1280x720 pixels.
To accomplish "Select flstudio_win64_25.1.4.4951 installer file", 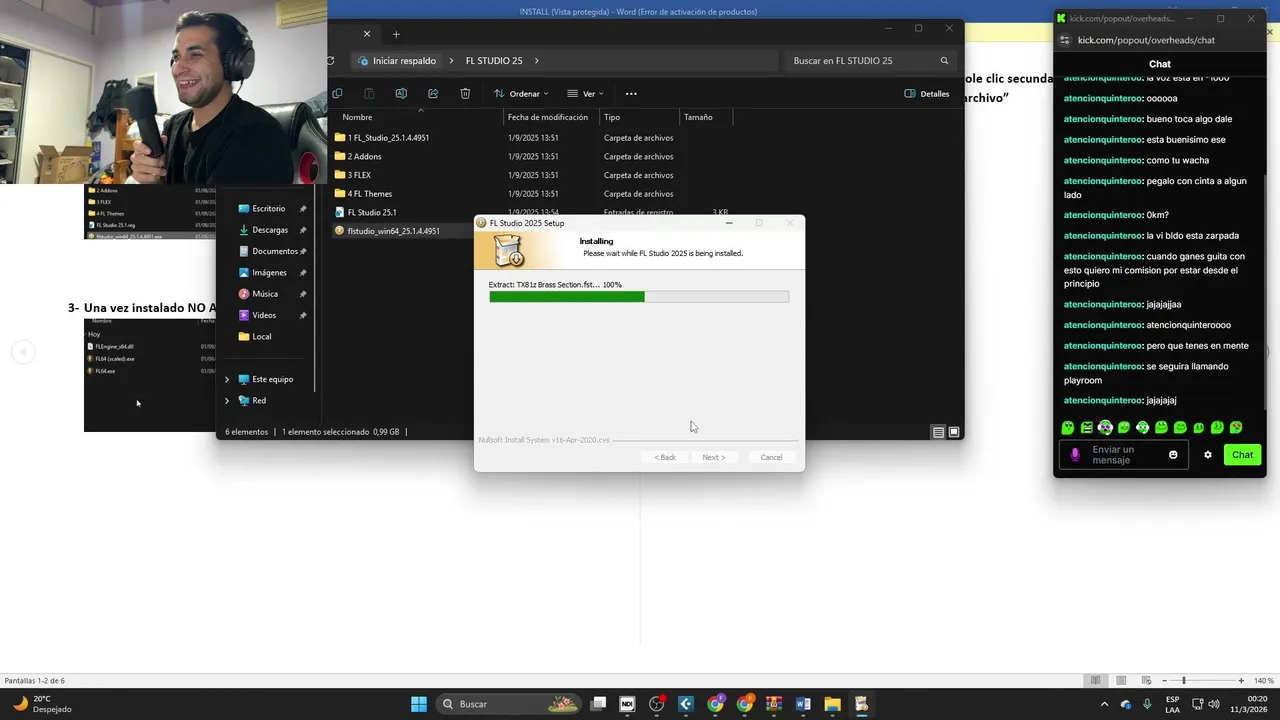I will point(394,231).
